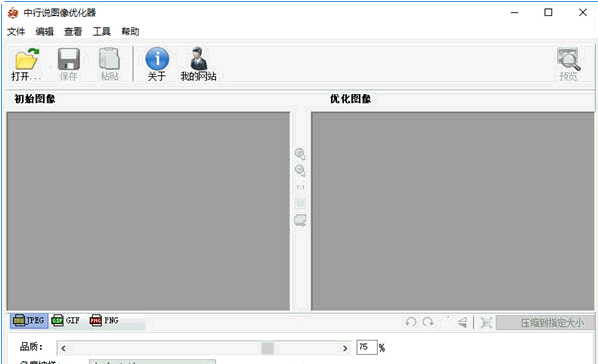The height and width of the screenshot is (364, 598).
Task: Click the 压缩到指定大小 button
Action: click(x=545, y=323)
